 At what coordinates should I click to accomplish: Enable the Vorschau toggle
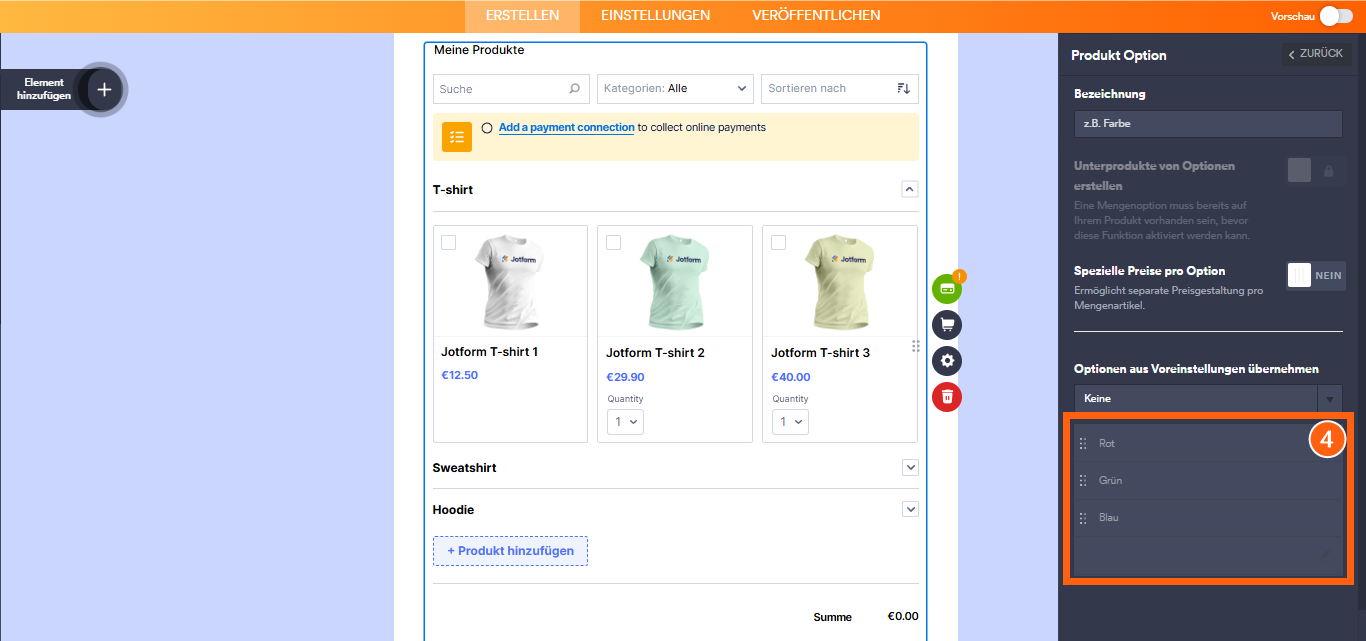coord(1336,15)
